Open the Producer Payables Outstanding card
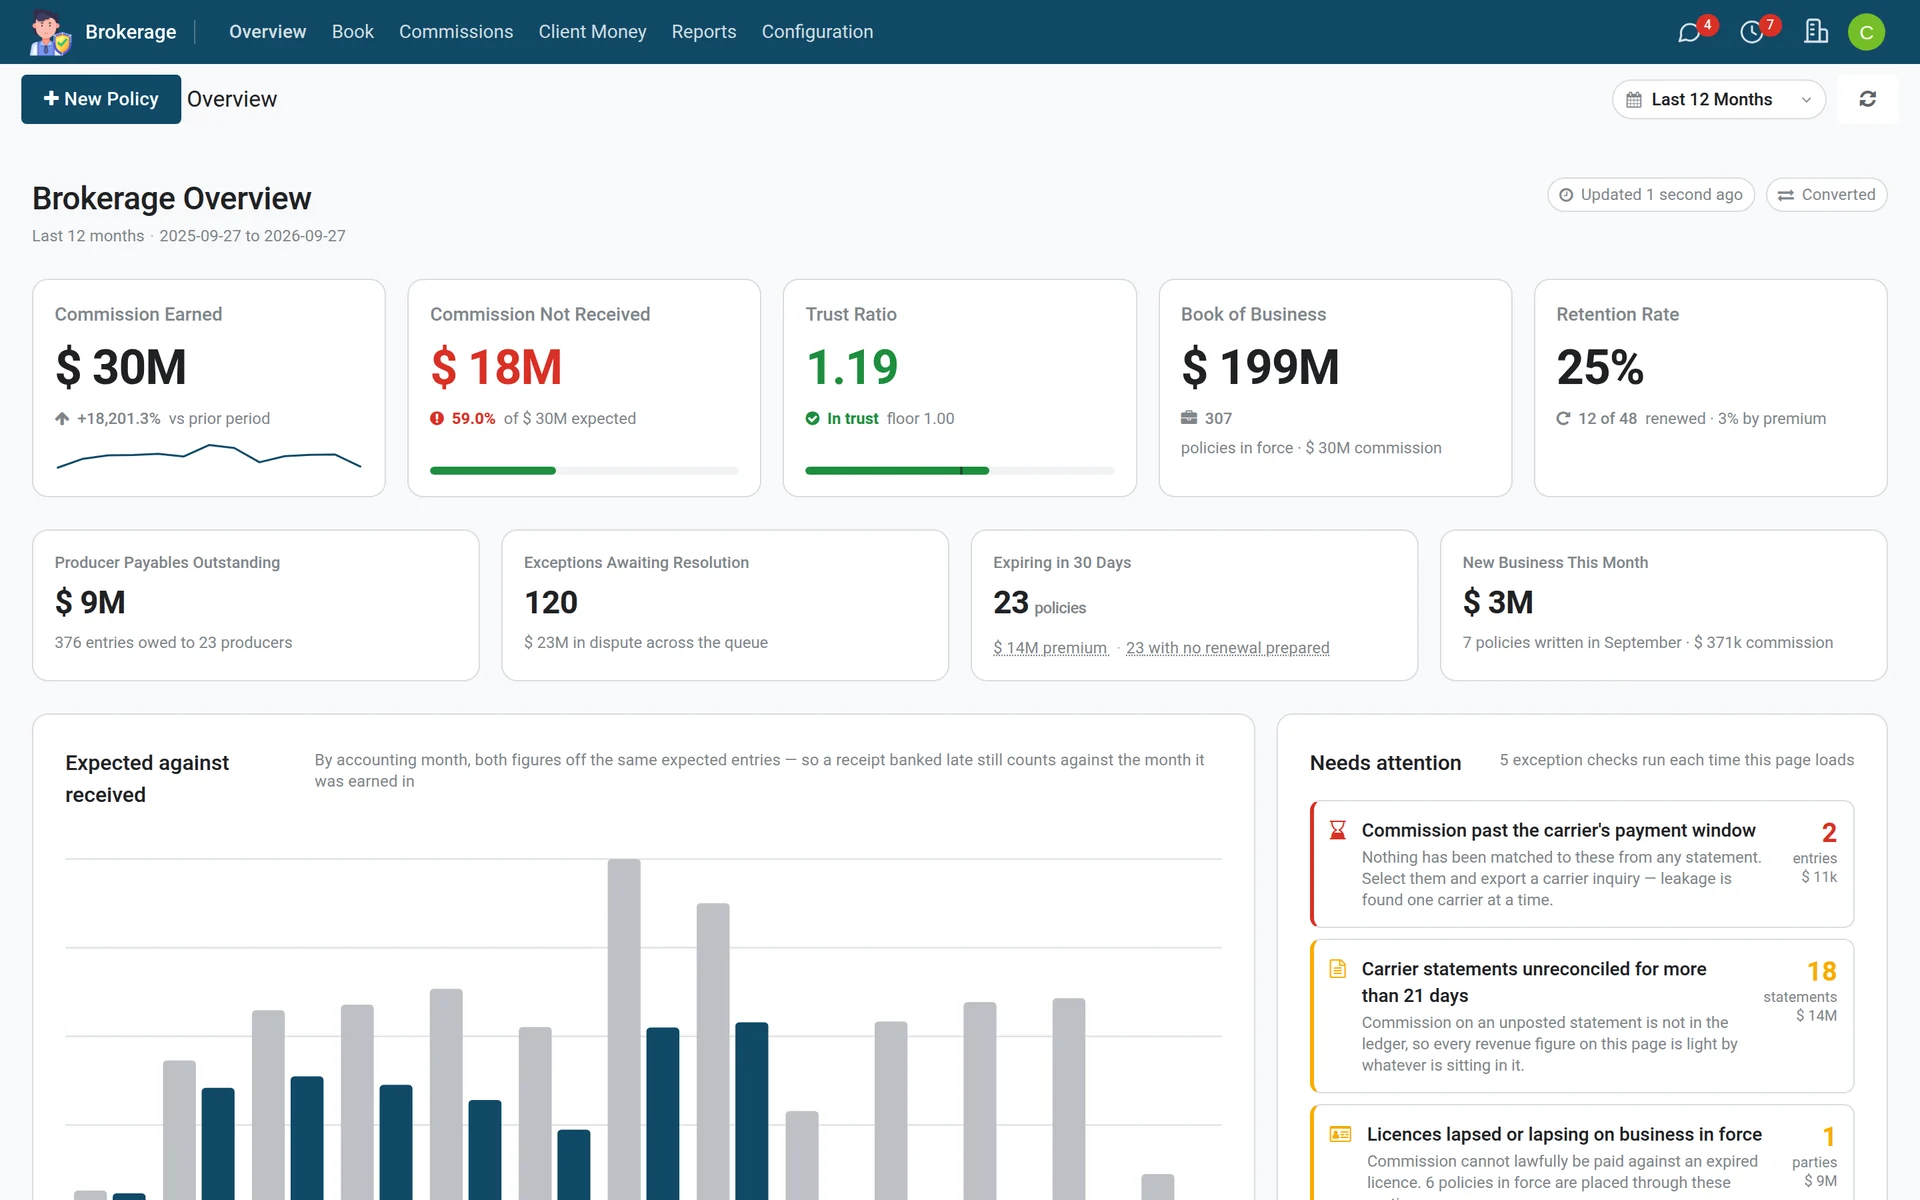Screen dimensions: 1920x1200 pyautogui.click(x=256, y=605)
